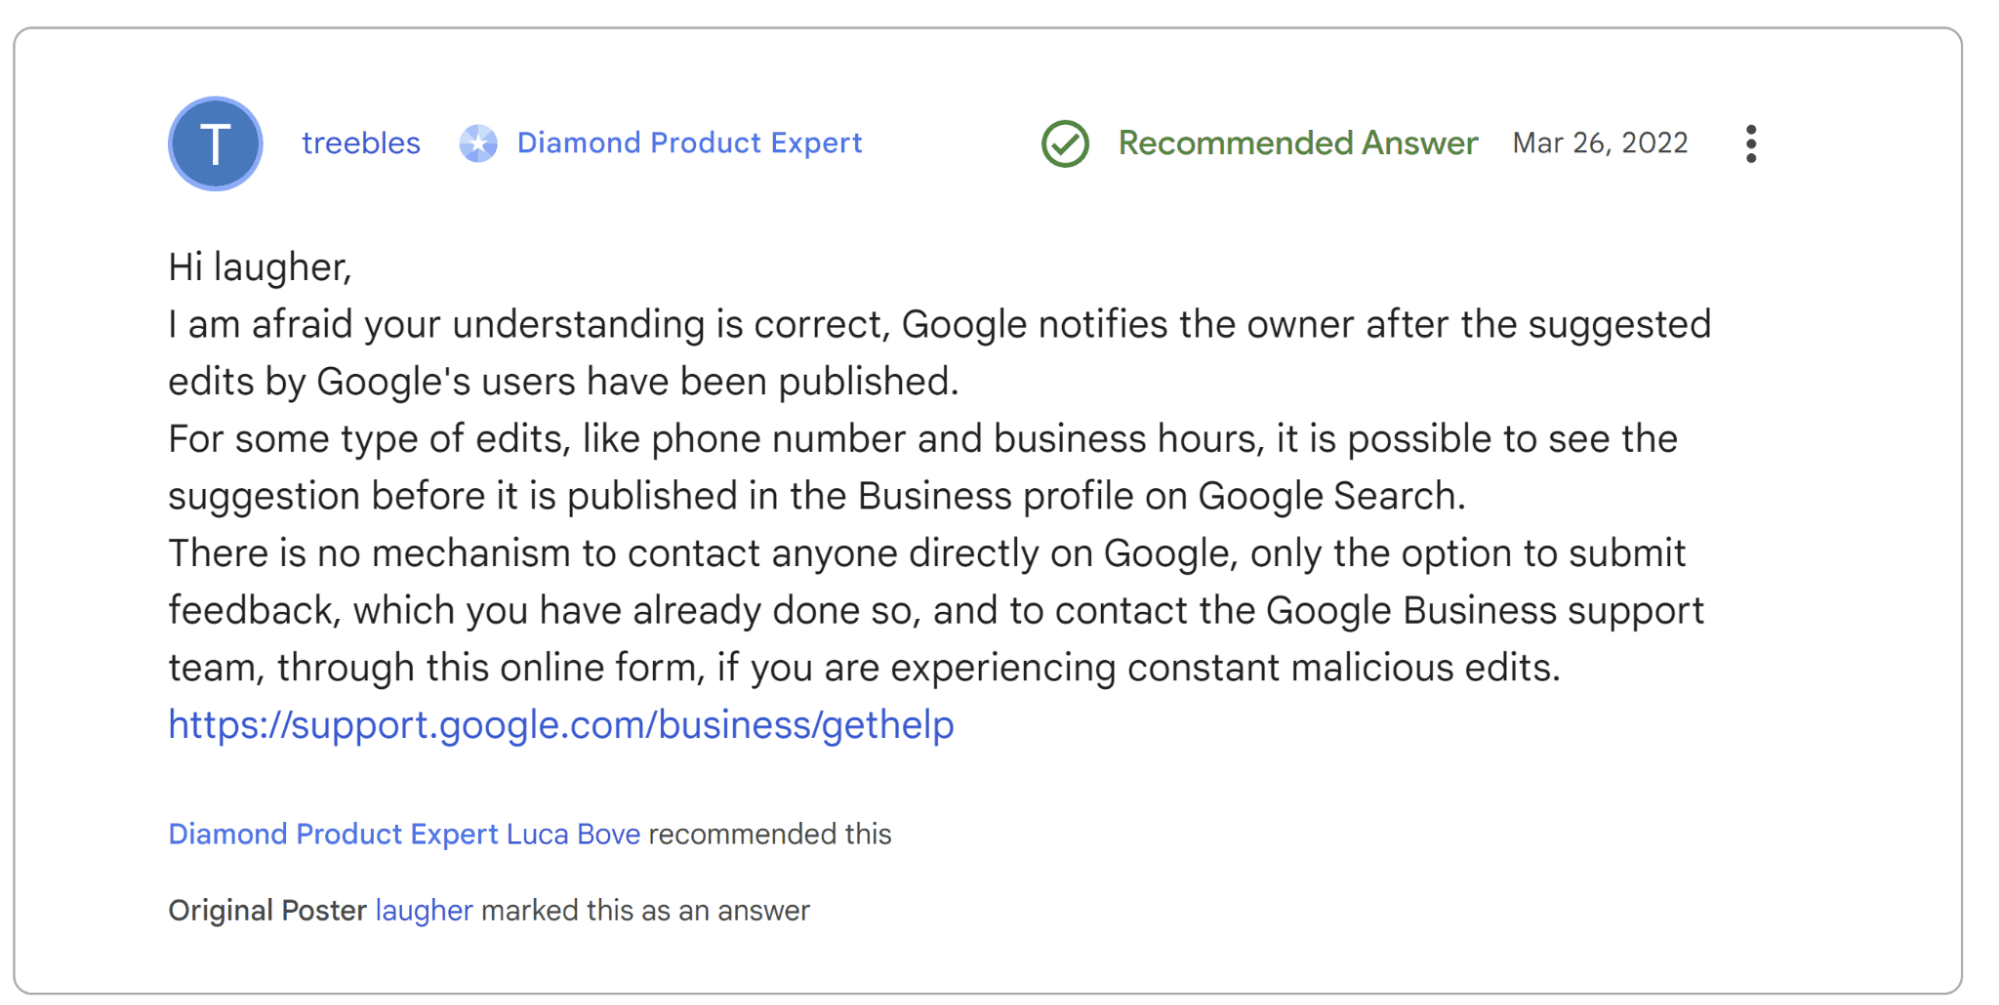The height and width of the screenshot is (1005, 1999).
Task: Click the blue "T" profile avatar
Action: [x=215, y=144]
